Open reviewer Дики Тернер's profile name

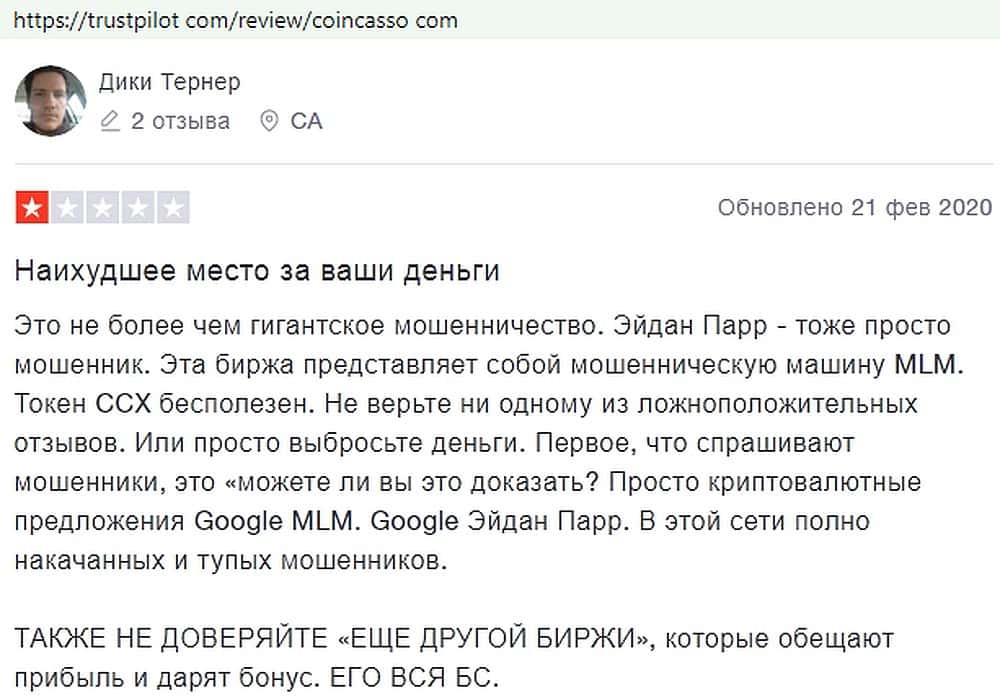(x=170, y=82)
